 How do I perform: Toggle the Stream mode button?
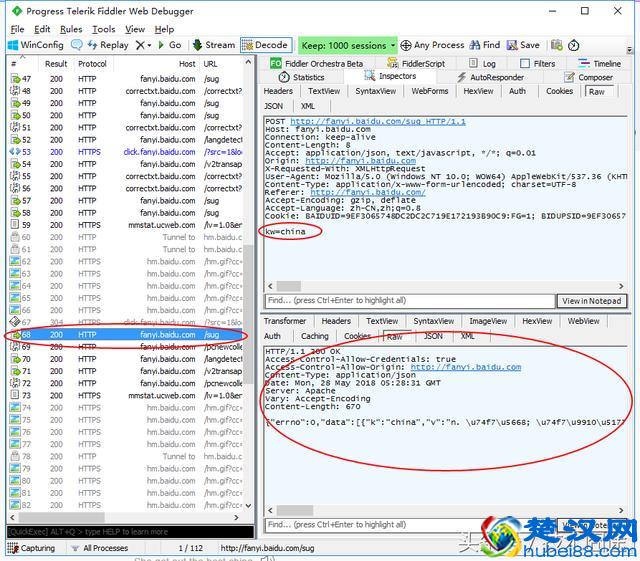pos(213,45)
